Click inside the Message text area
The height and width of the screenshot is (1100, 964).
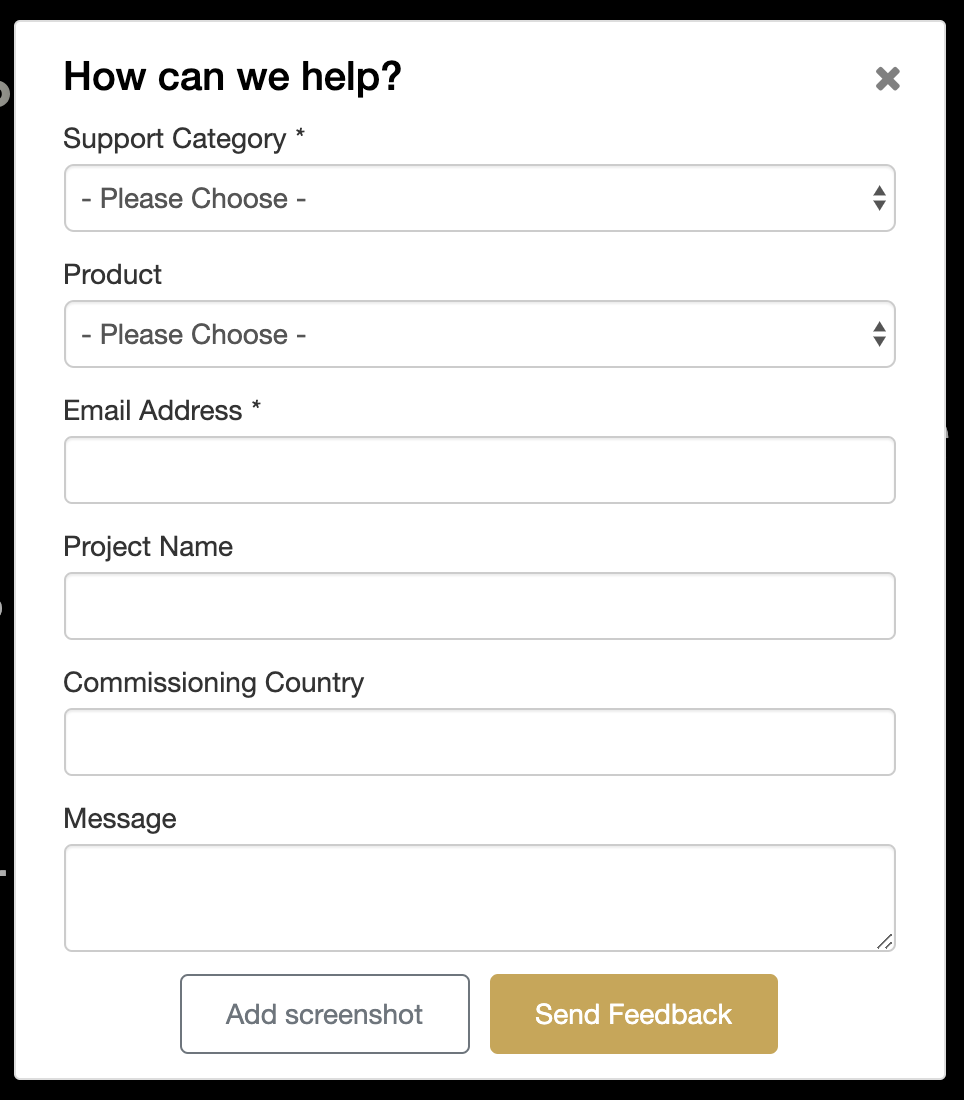480,895
